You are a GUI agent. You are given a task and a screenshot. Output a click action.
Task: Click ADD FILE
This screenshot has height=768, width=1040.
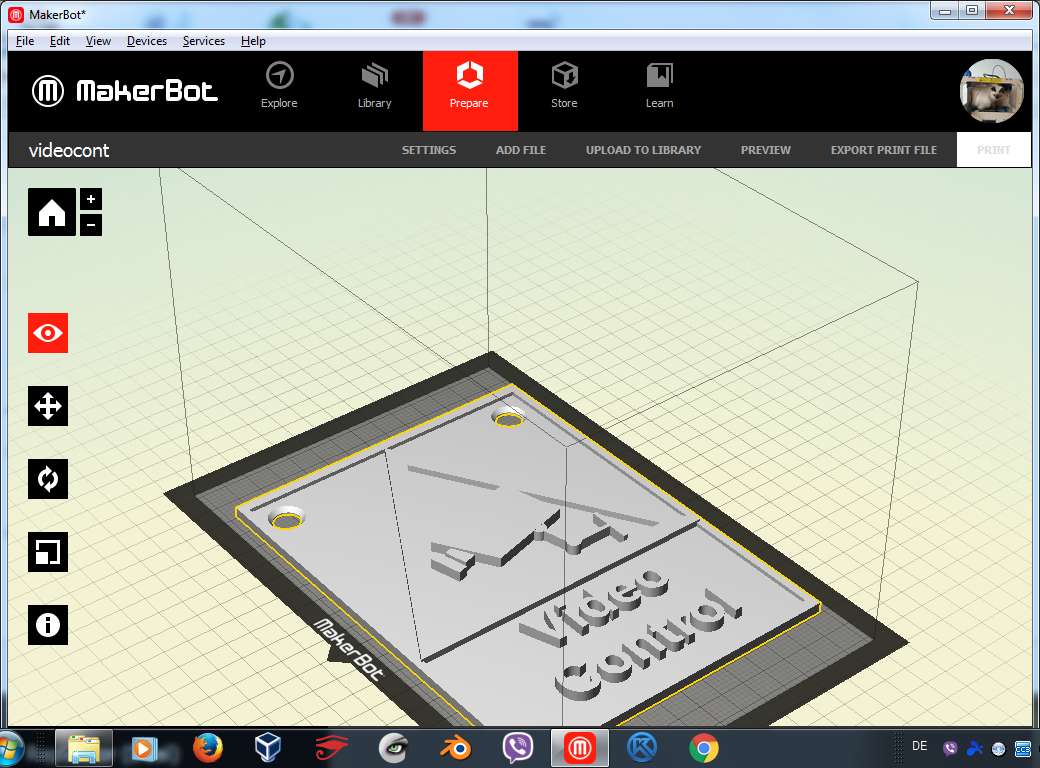(x=521, y=150)
